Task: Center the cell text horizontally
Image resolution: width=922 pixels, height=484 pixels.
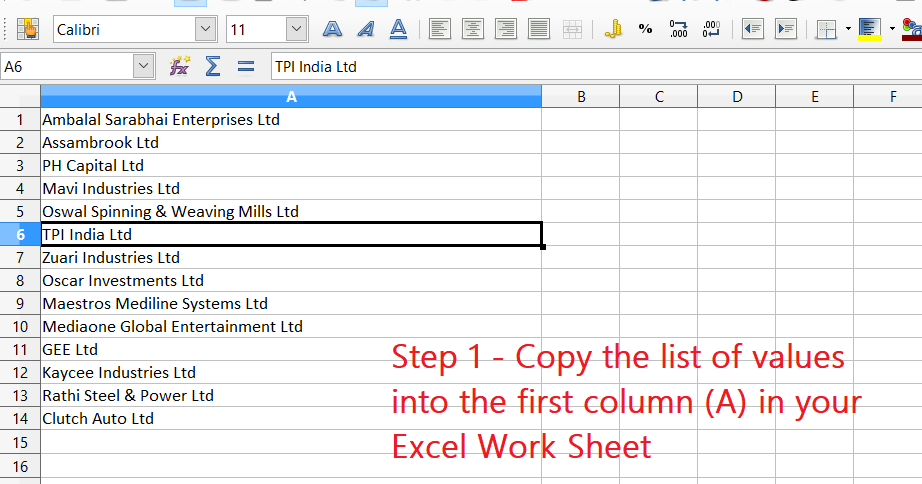Action: click(473, 29)
